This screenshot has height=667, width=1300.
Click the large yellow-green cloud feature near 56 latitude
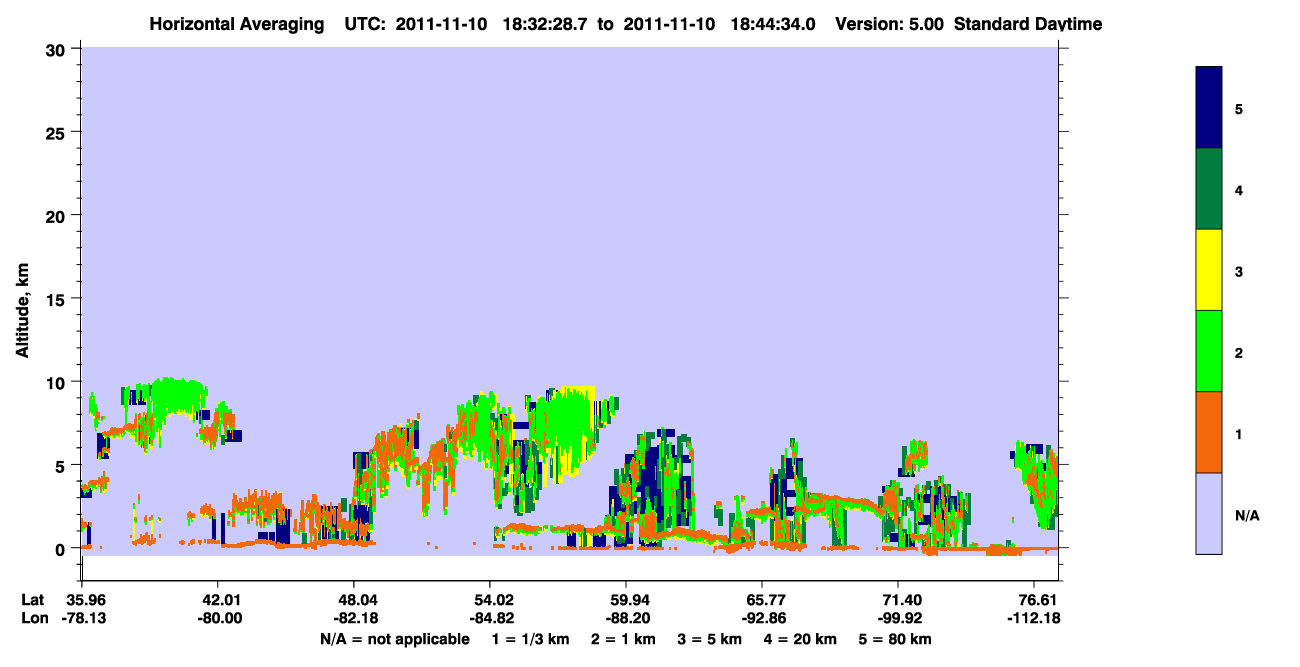click(566, 430)
